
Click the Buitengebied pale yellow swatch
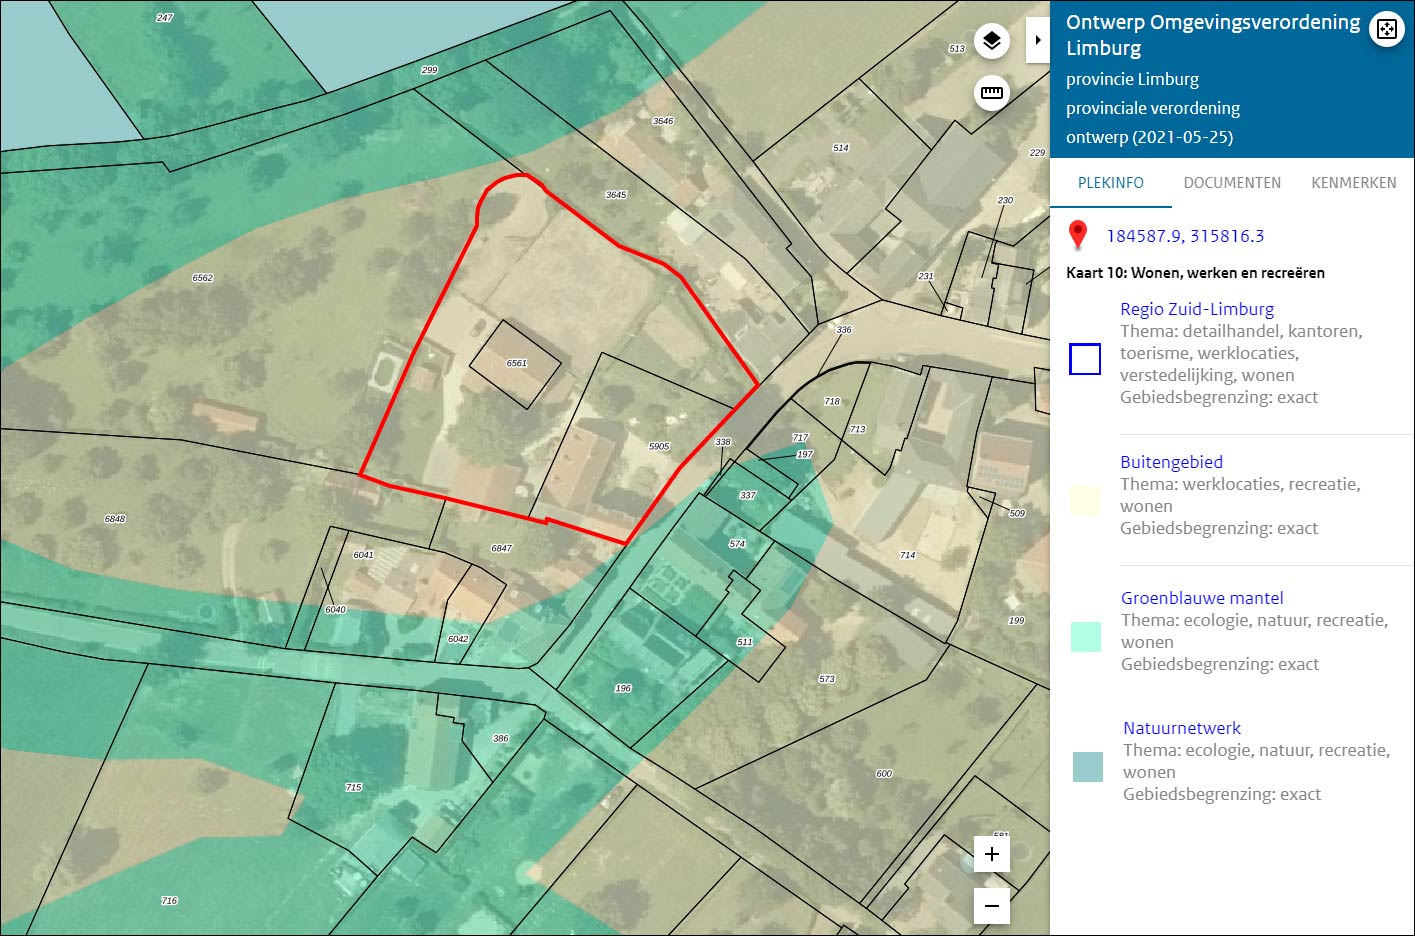point(1085,501)
